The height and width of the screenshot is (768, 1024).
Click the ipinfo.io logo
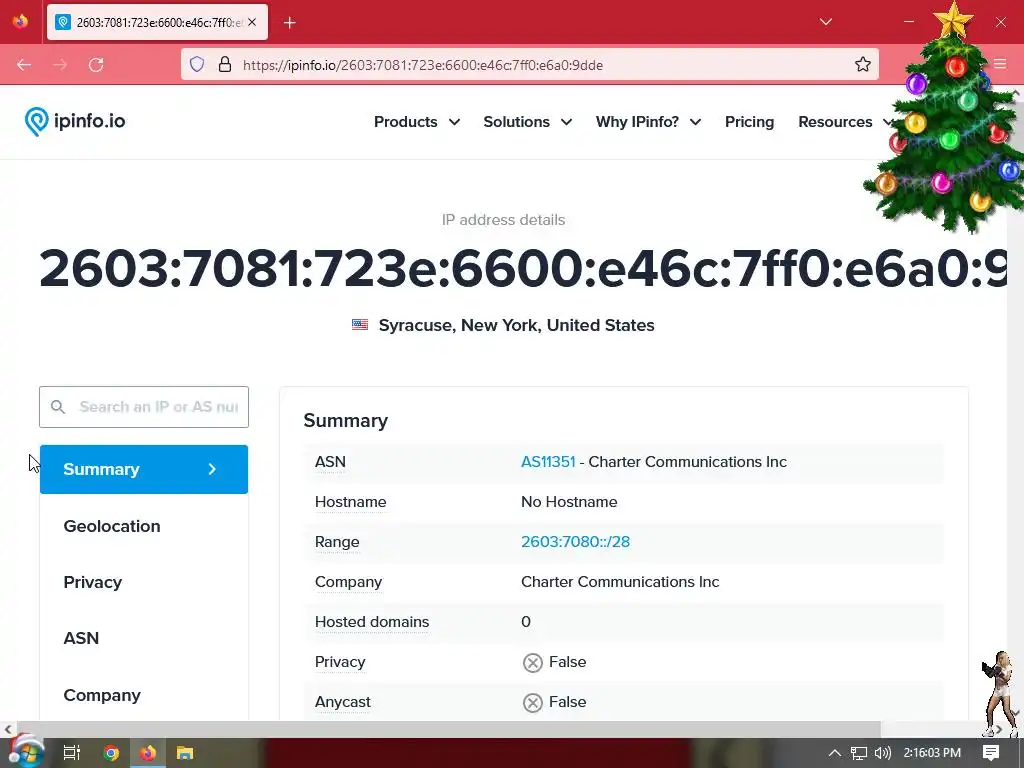(74, 121)
